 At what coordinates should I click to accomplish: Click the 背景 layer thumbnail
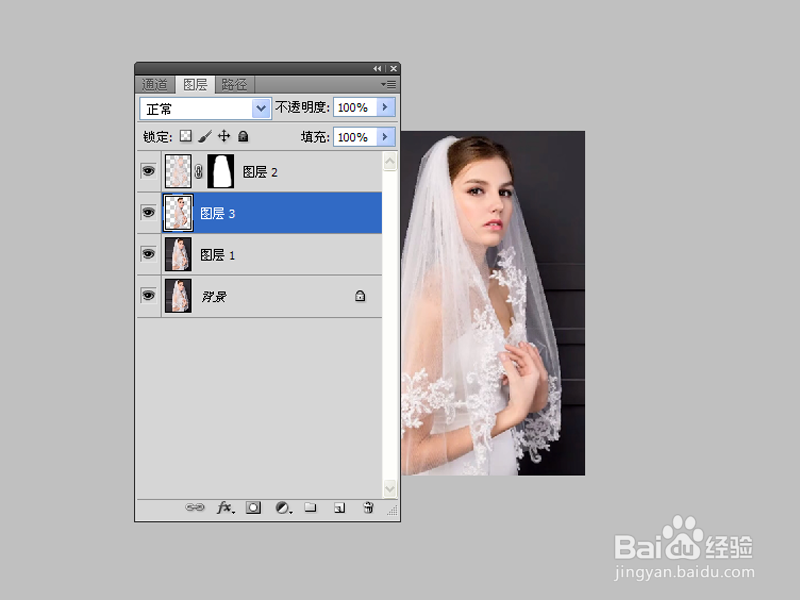click(178, 296)
